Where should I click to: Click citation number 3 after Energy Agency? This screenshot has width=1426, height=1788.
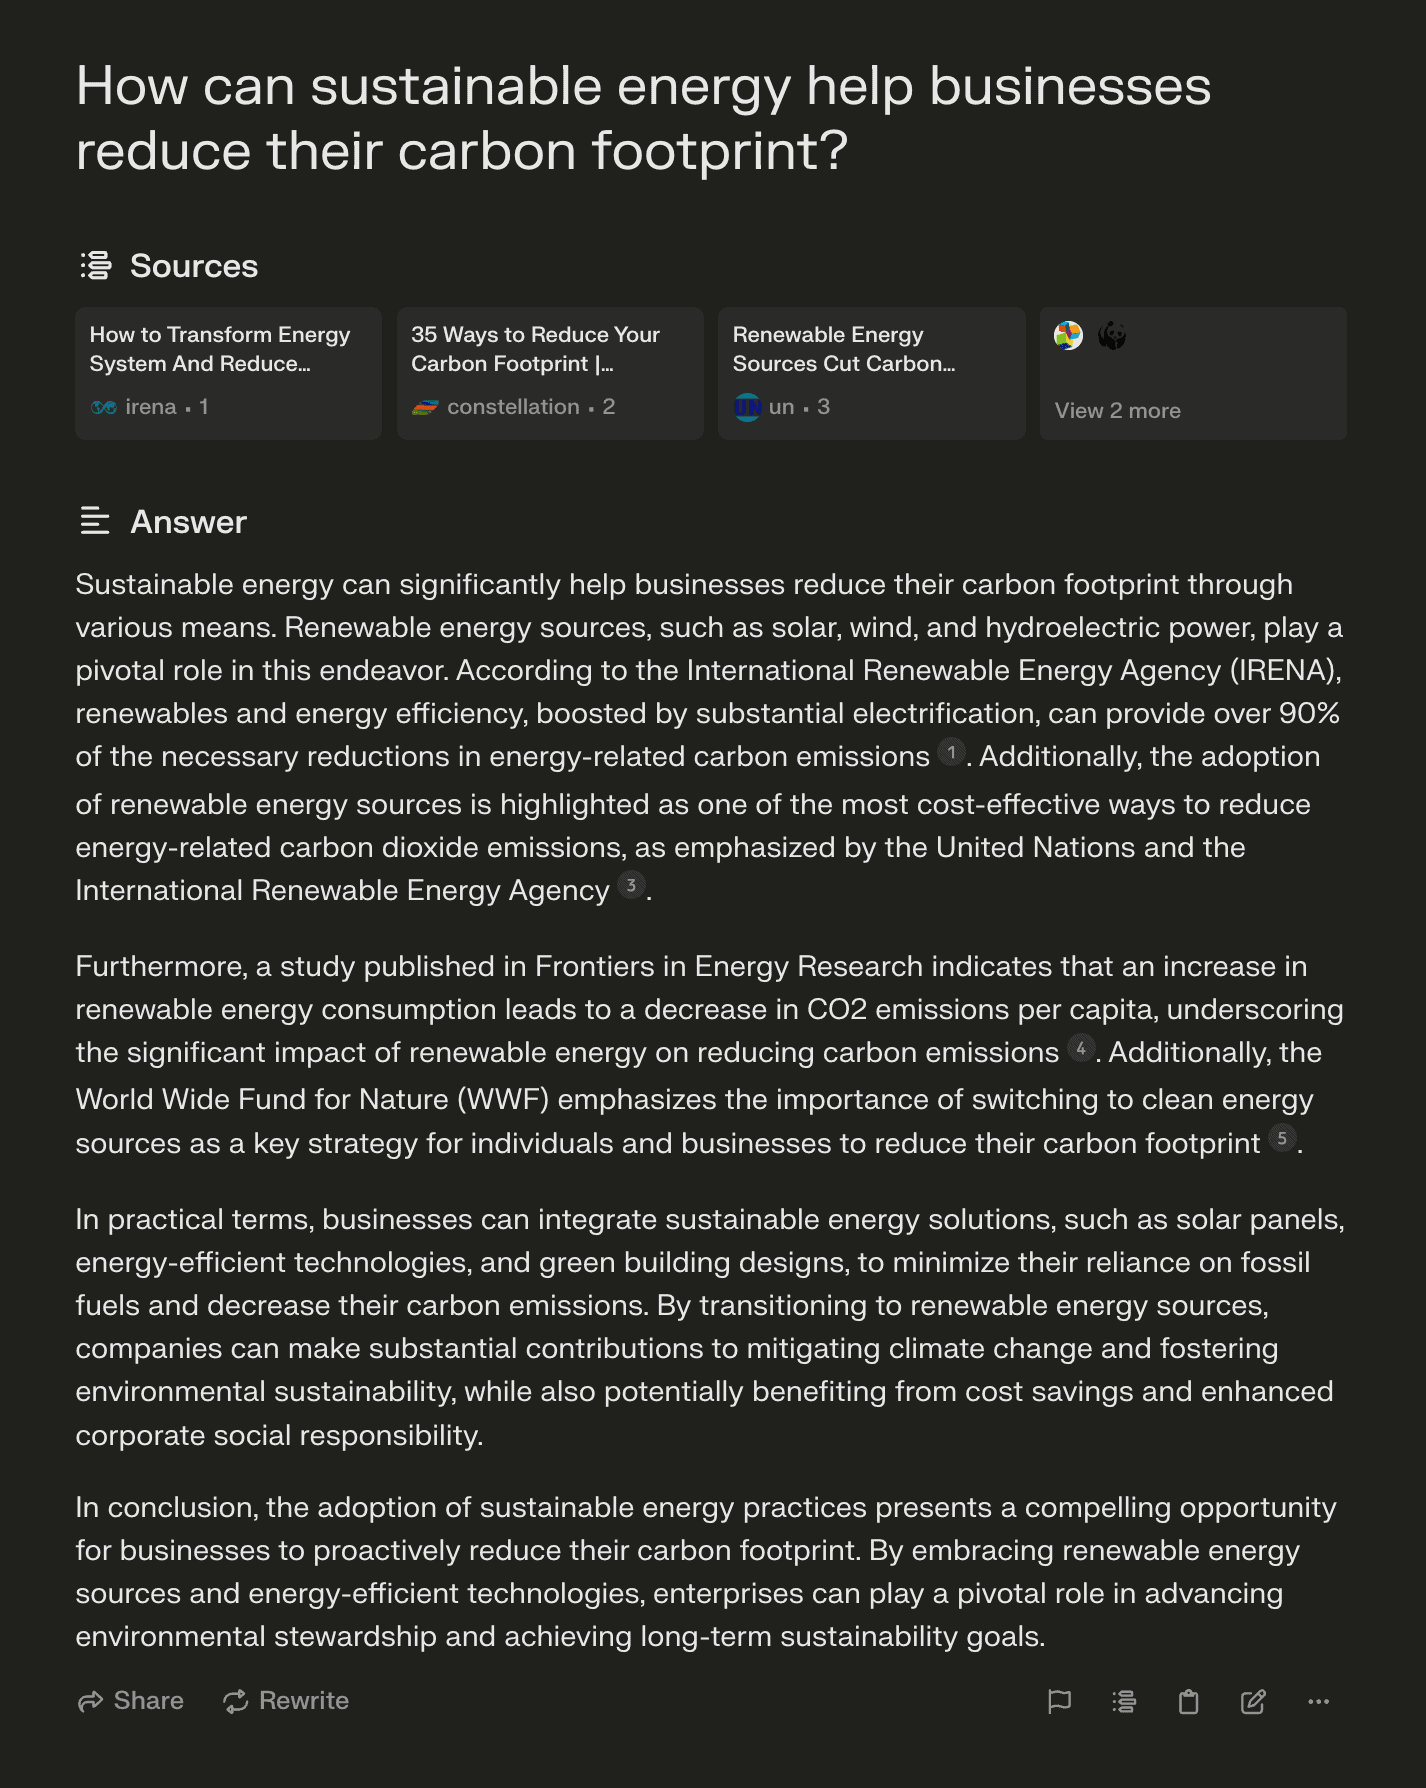[631, 885]
